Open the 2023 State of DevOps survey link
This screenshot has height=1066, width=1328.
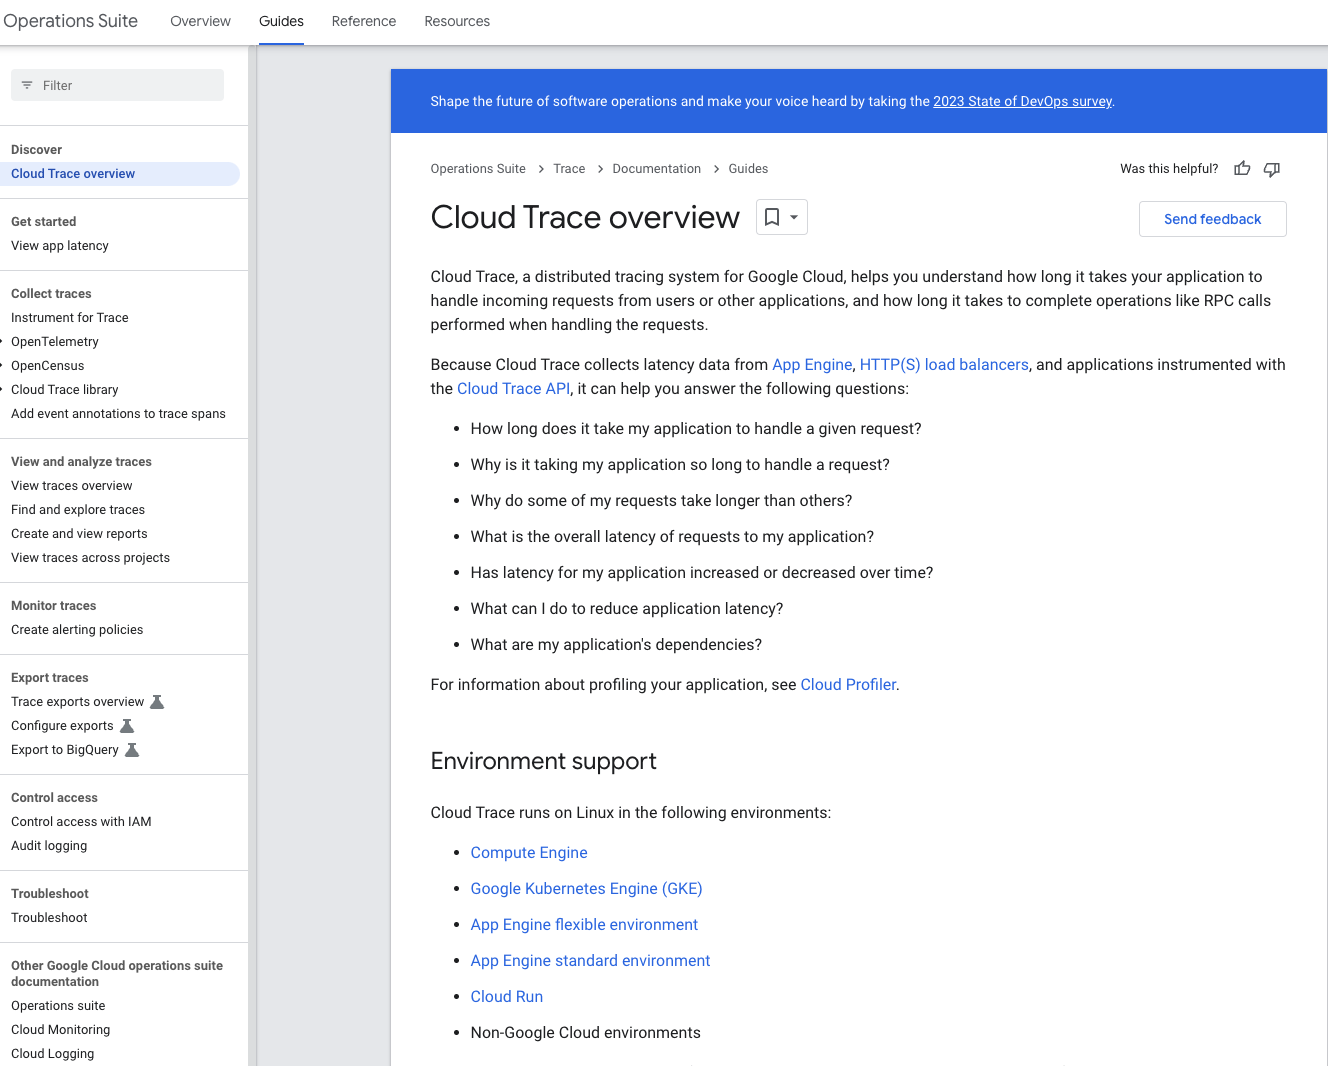(1022, 101)
